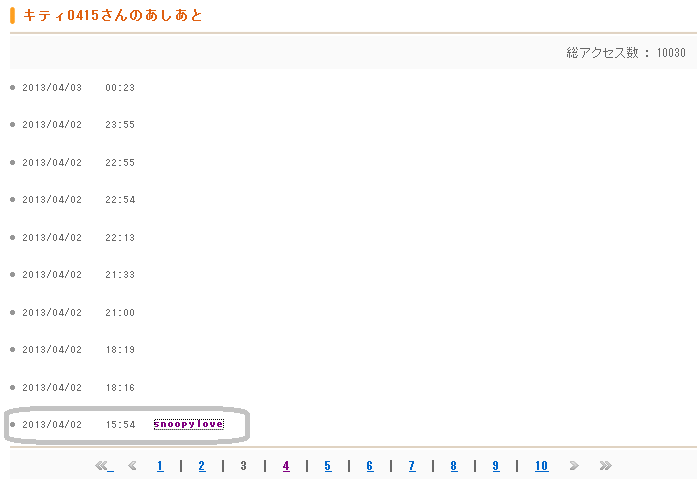The image size is (698, 479).
Task: Open page 6 of footprints
Action: 369,466
